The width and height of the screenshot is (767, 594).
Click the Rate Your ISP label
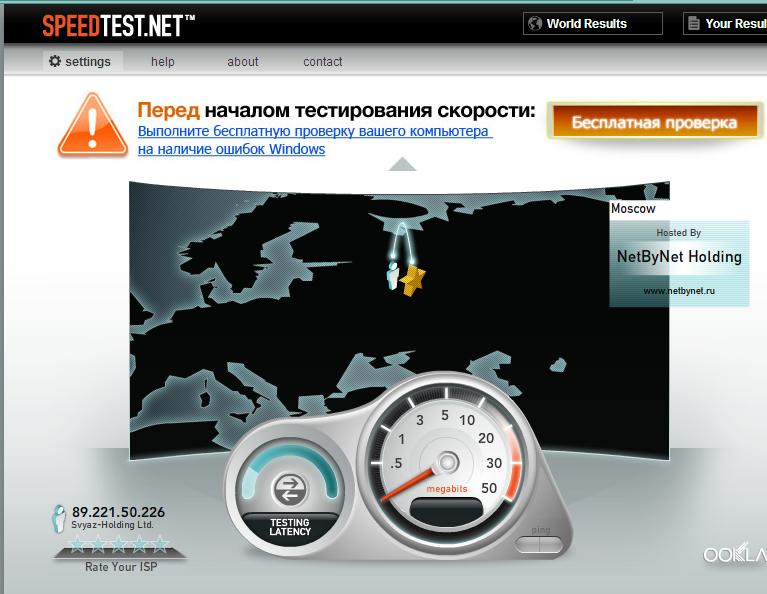click(121, 567)
